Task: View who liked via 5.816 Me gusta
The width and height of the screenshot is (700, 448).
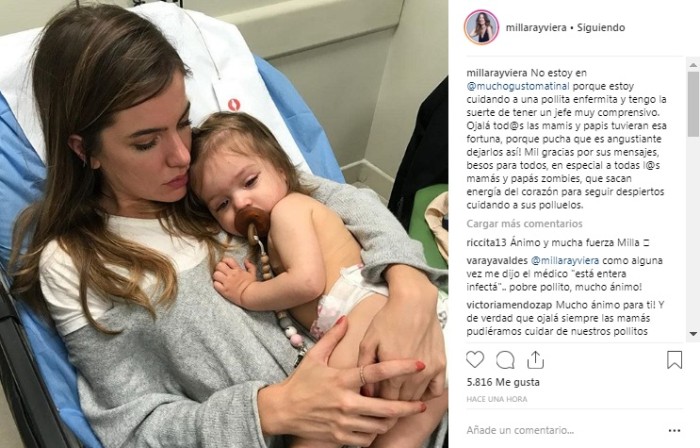Action: tap(503, 382)
